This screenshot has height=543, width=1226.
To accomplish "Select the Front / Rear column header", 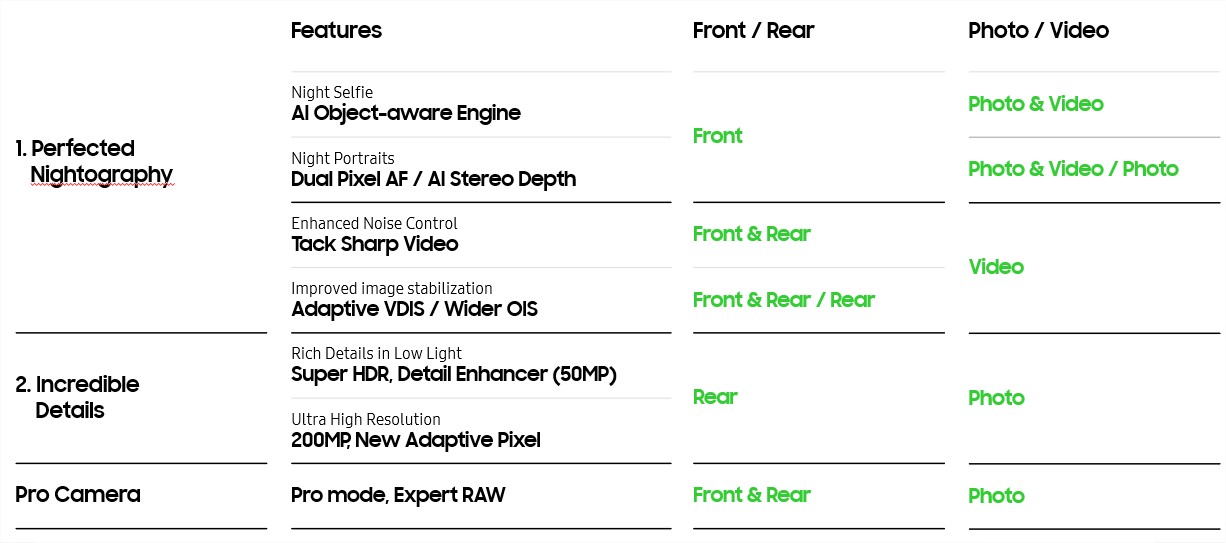I will coord(753,30).
